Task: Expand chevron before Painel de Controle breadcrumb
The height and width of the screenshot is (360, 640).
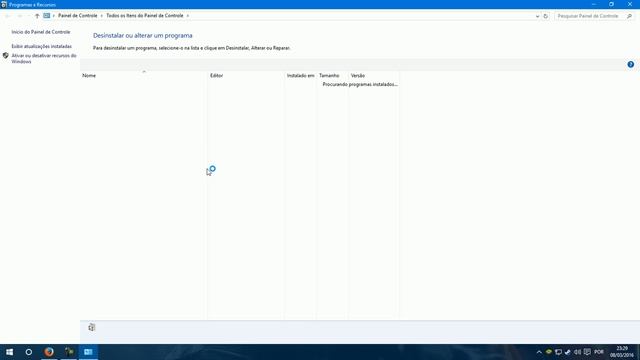Action: coord(53,16)
